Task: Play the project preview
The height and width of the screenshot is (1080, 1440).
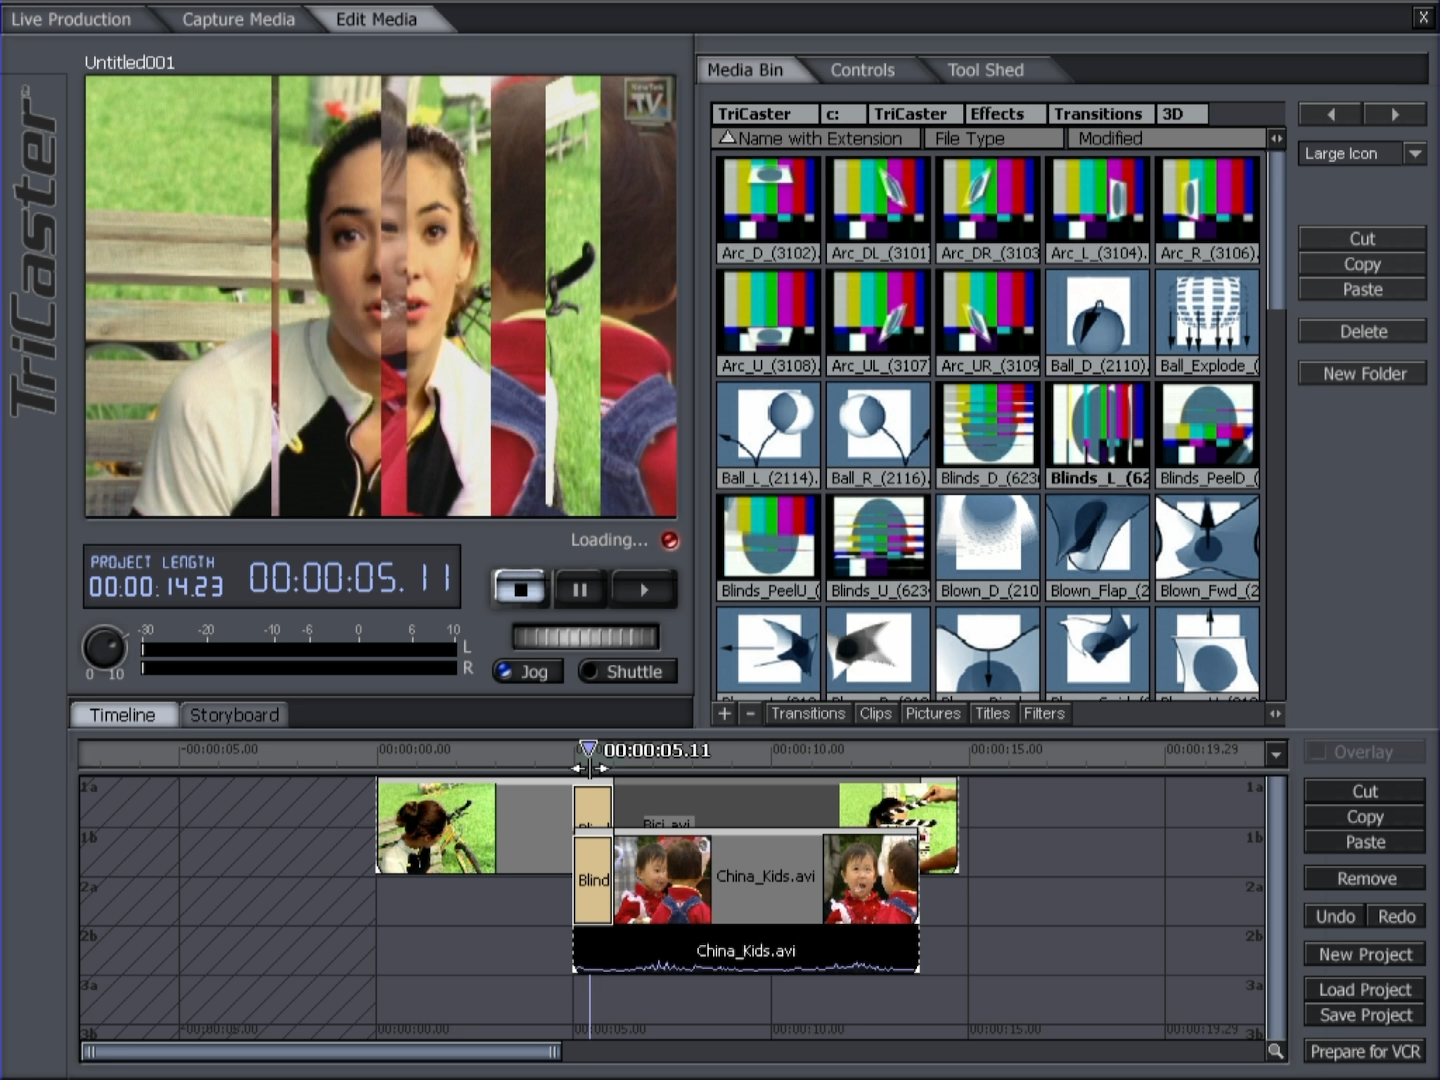Action: (x=644, y=589)
